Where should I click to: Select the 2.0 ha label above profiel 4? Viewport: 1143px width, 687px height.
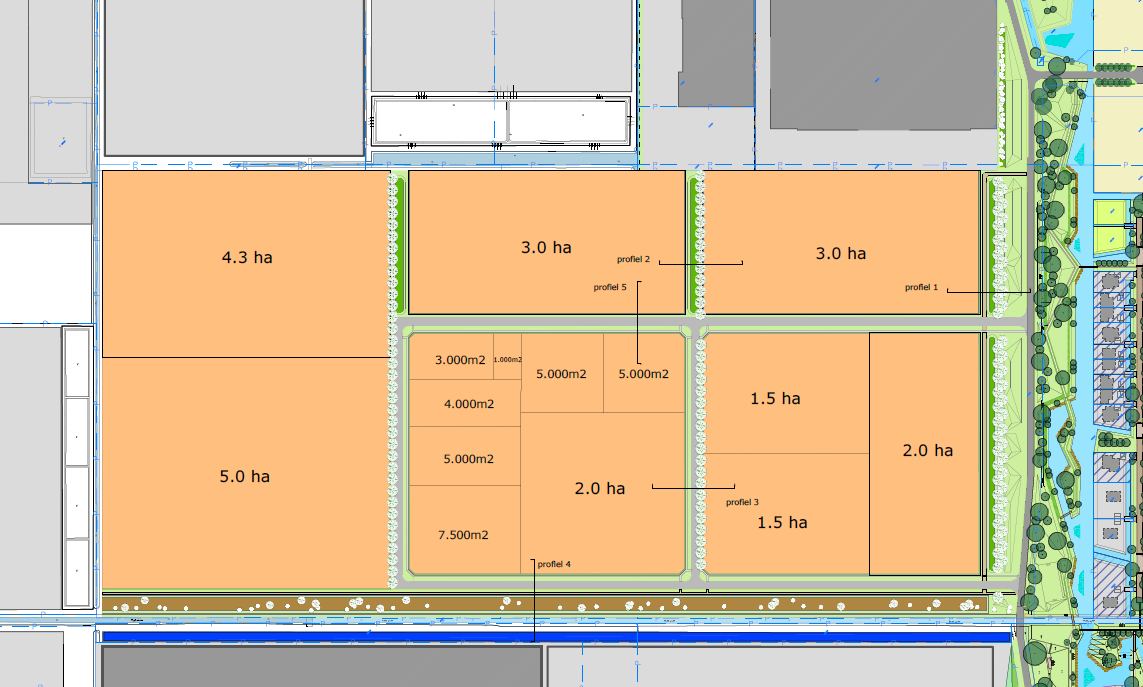[600, 489]
